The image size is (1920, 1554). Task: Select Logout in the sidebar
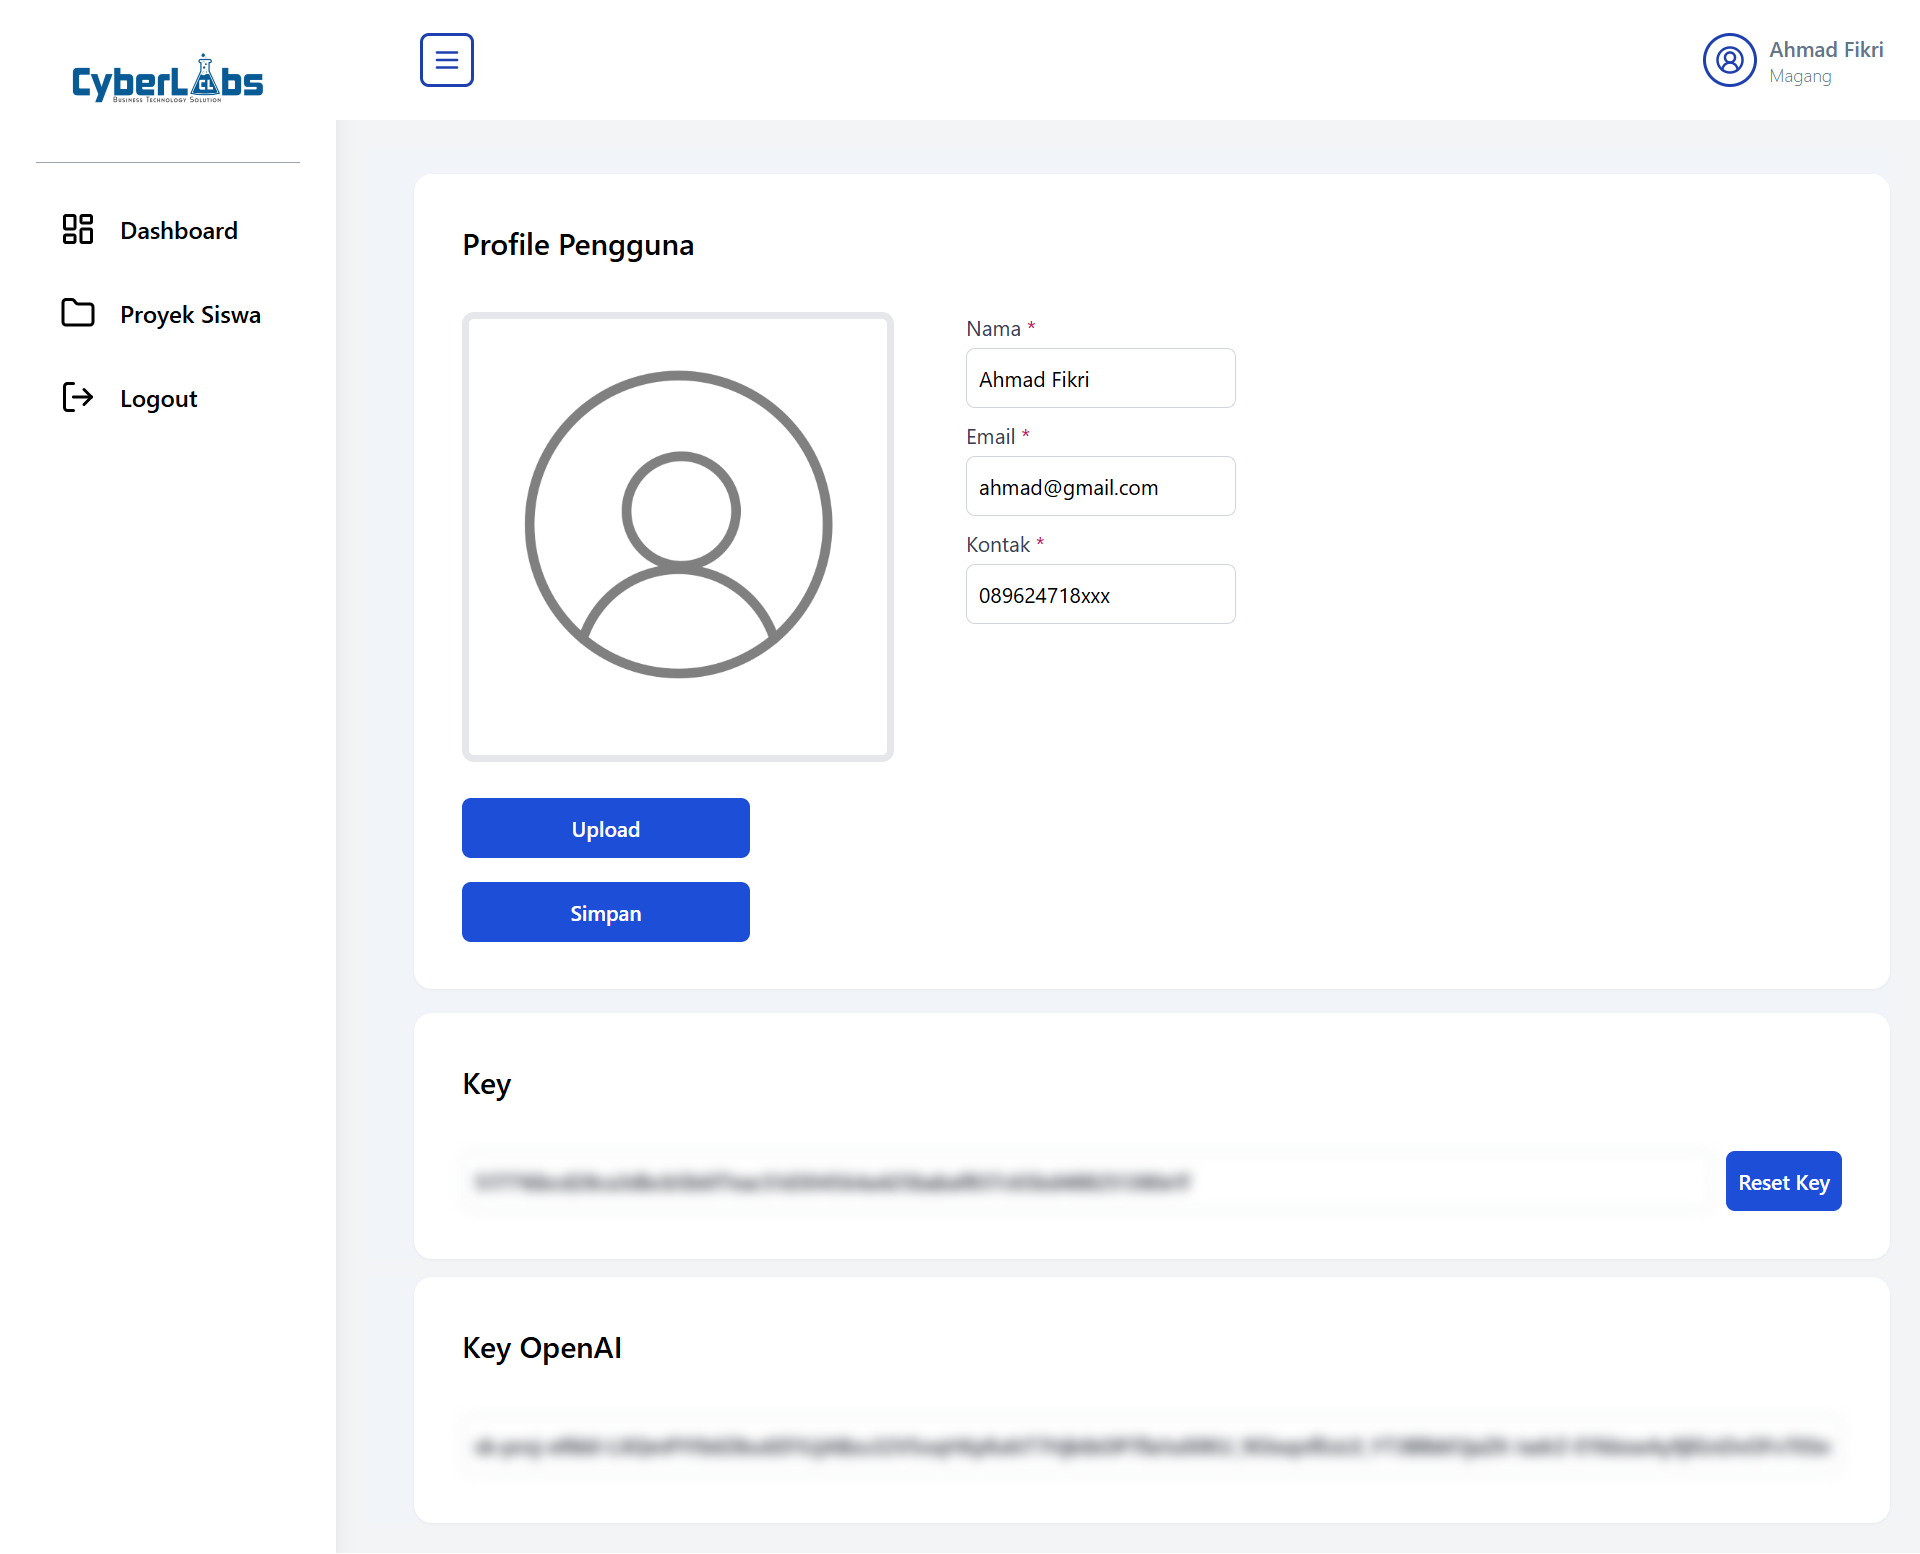[x=158, y=399]
